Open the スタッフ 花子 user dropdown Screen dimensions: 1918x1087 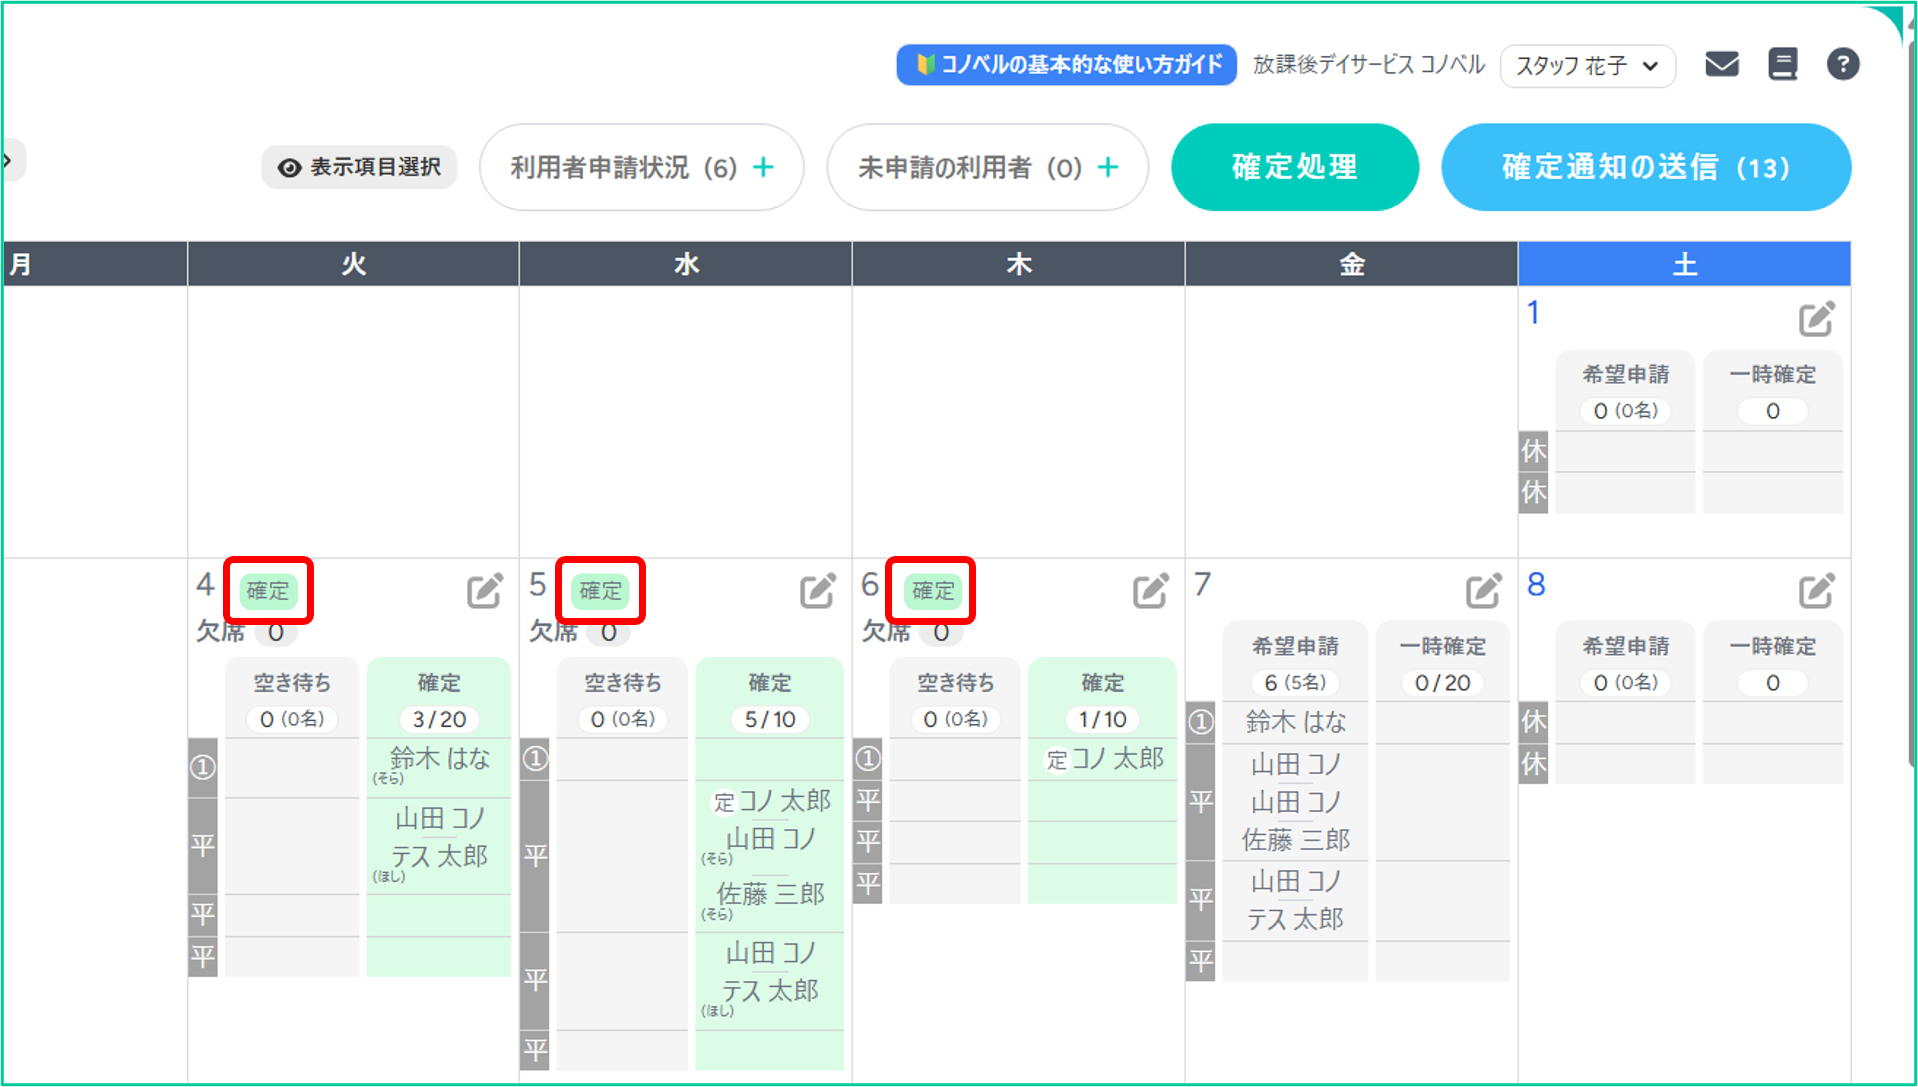(1587, 66)
